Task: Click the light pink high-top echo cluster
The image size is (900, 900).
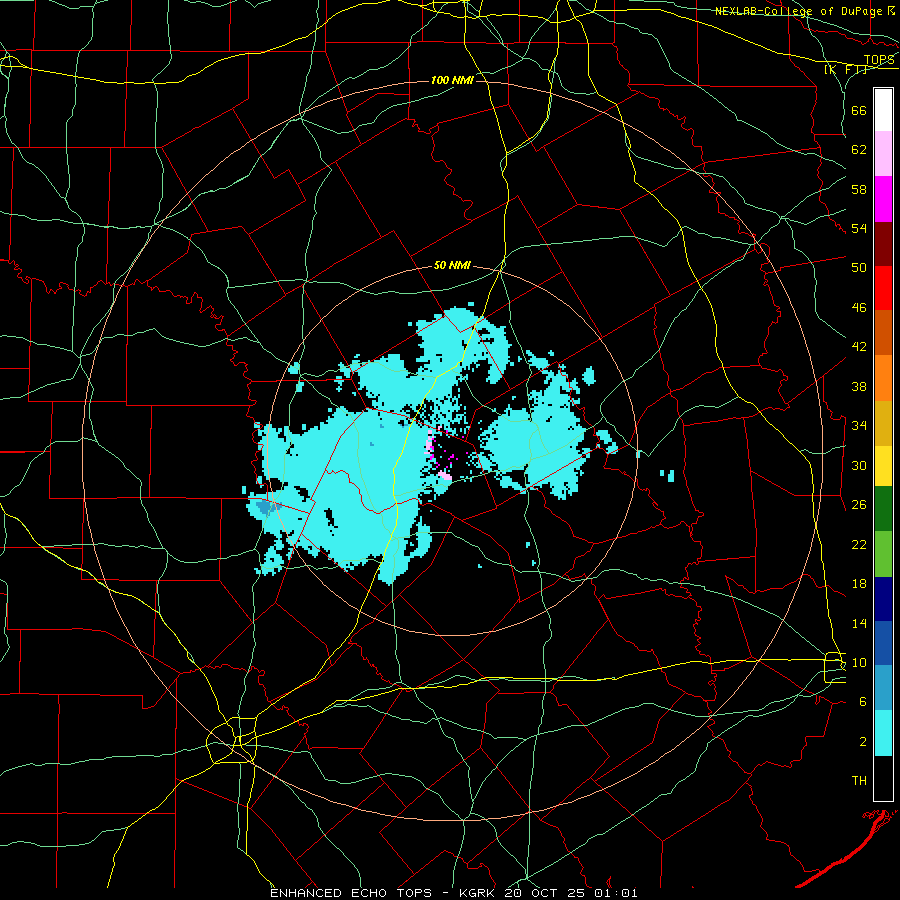Action: click(445, 476)
